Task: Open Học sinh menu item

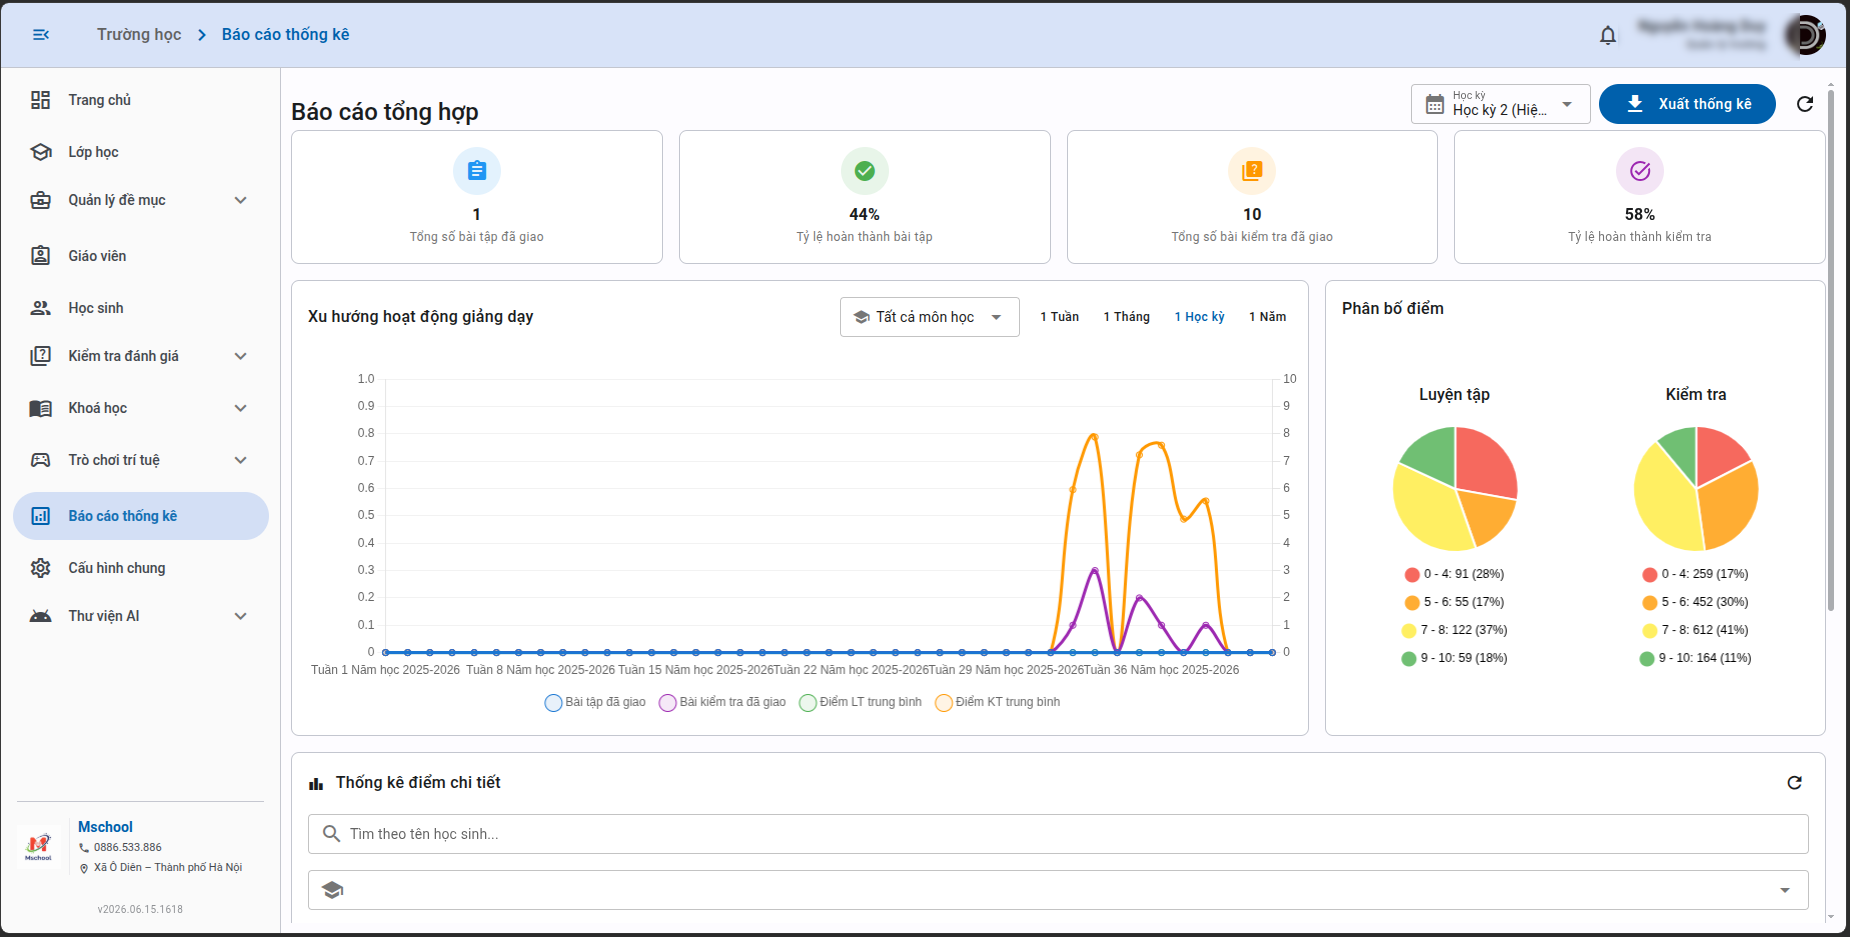Action: [x=141, y=308]
